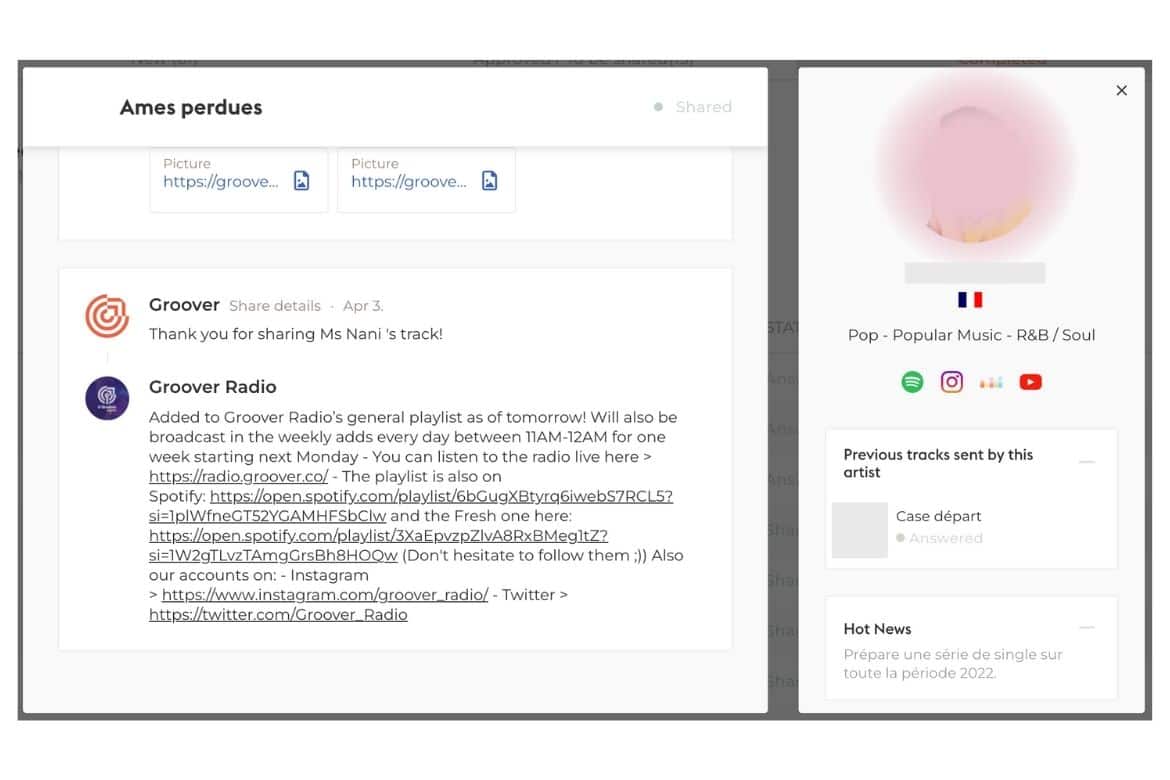Click the Shared status indicator
This screenshot has height=780, width=1170.
693,107
